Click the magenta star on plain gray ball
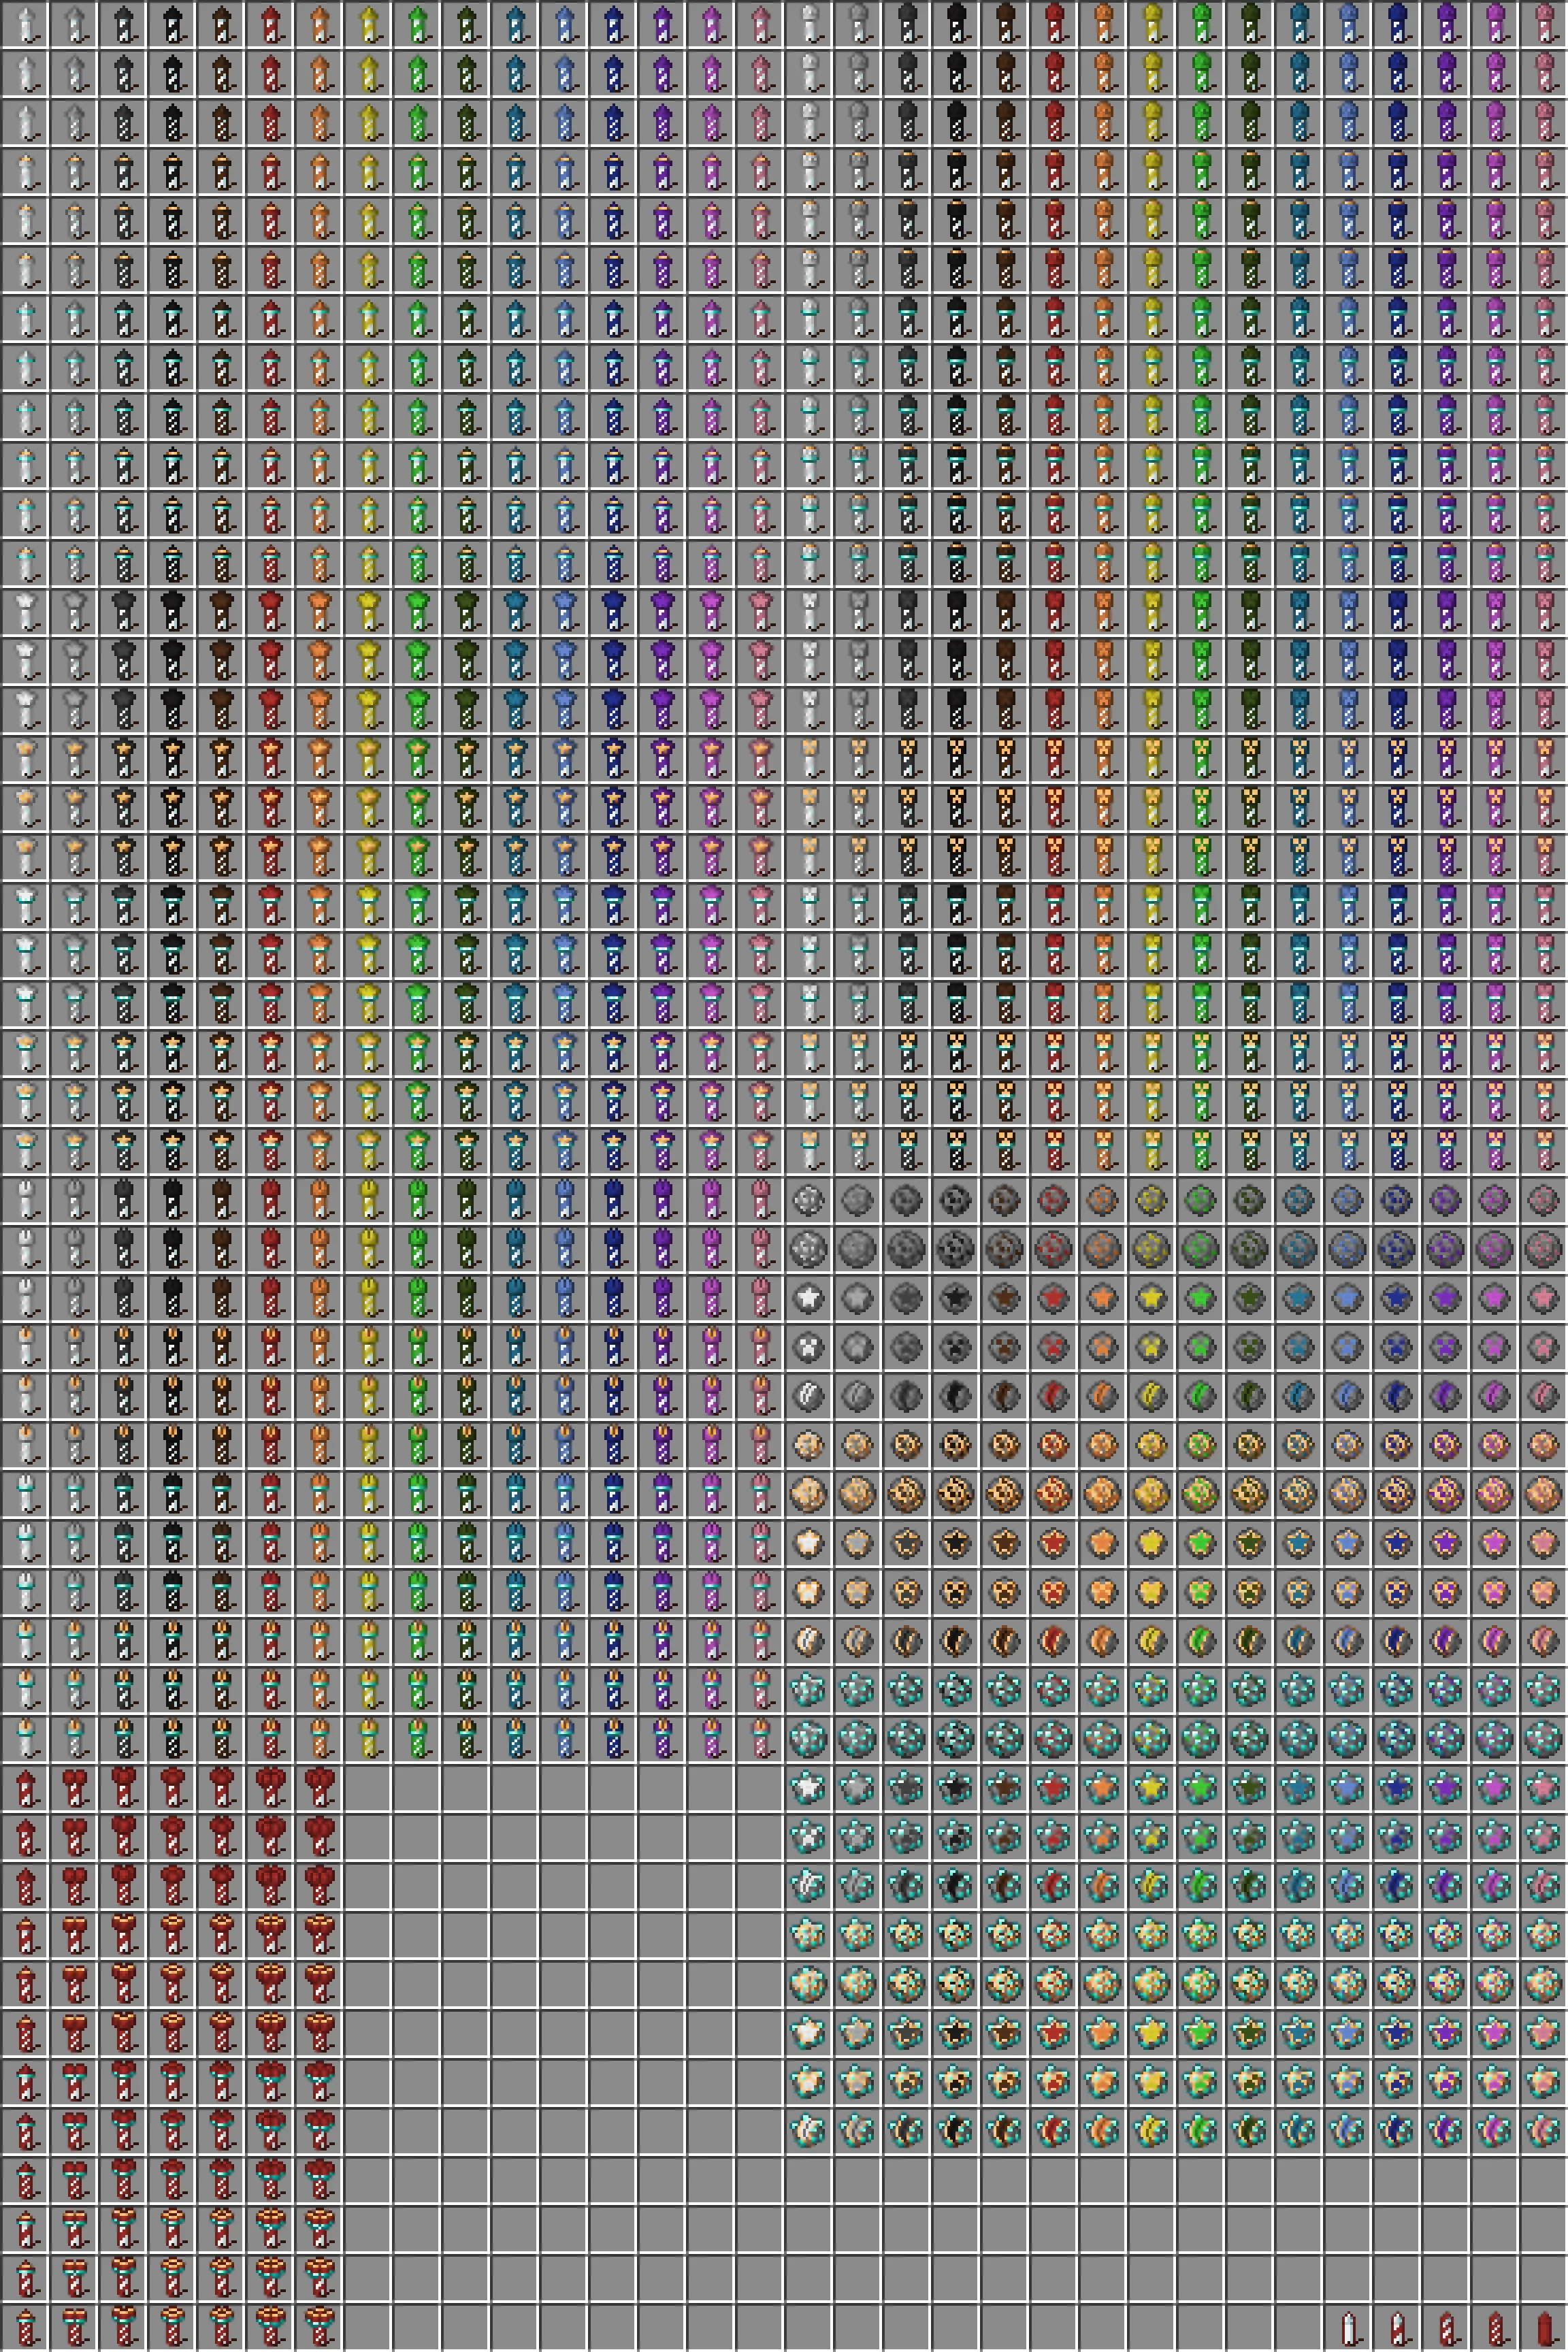1568x2352 pixels. click(1494, 1298)
